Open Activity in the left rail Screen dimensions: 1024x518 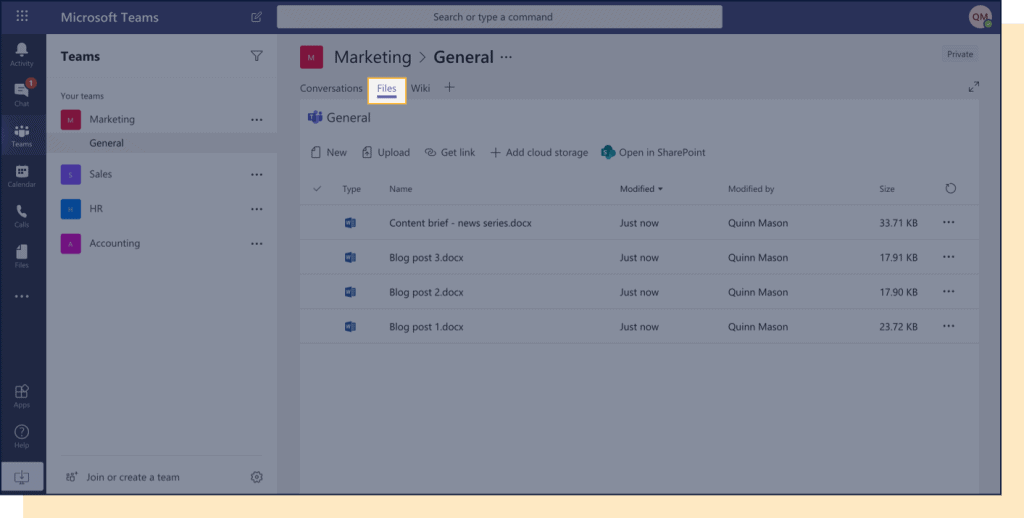(22, 54)
